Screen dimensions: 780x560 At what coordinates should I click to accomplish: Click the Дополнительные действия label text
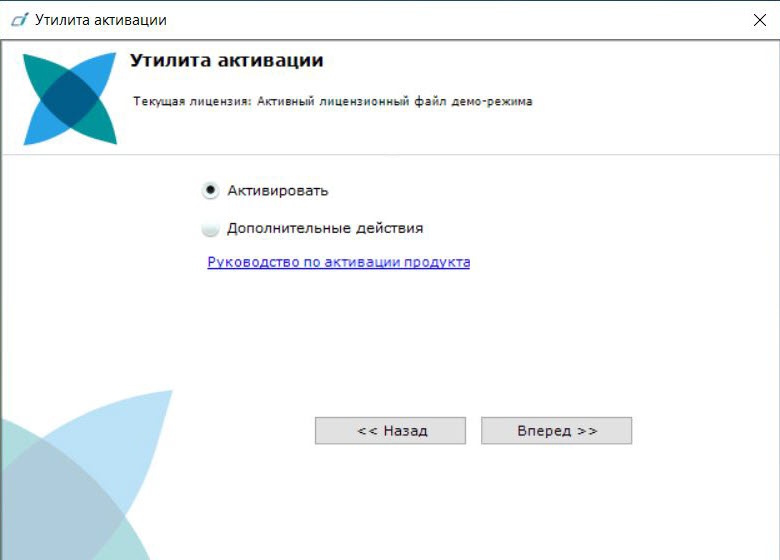(x=324, y=228)
